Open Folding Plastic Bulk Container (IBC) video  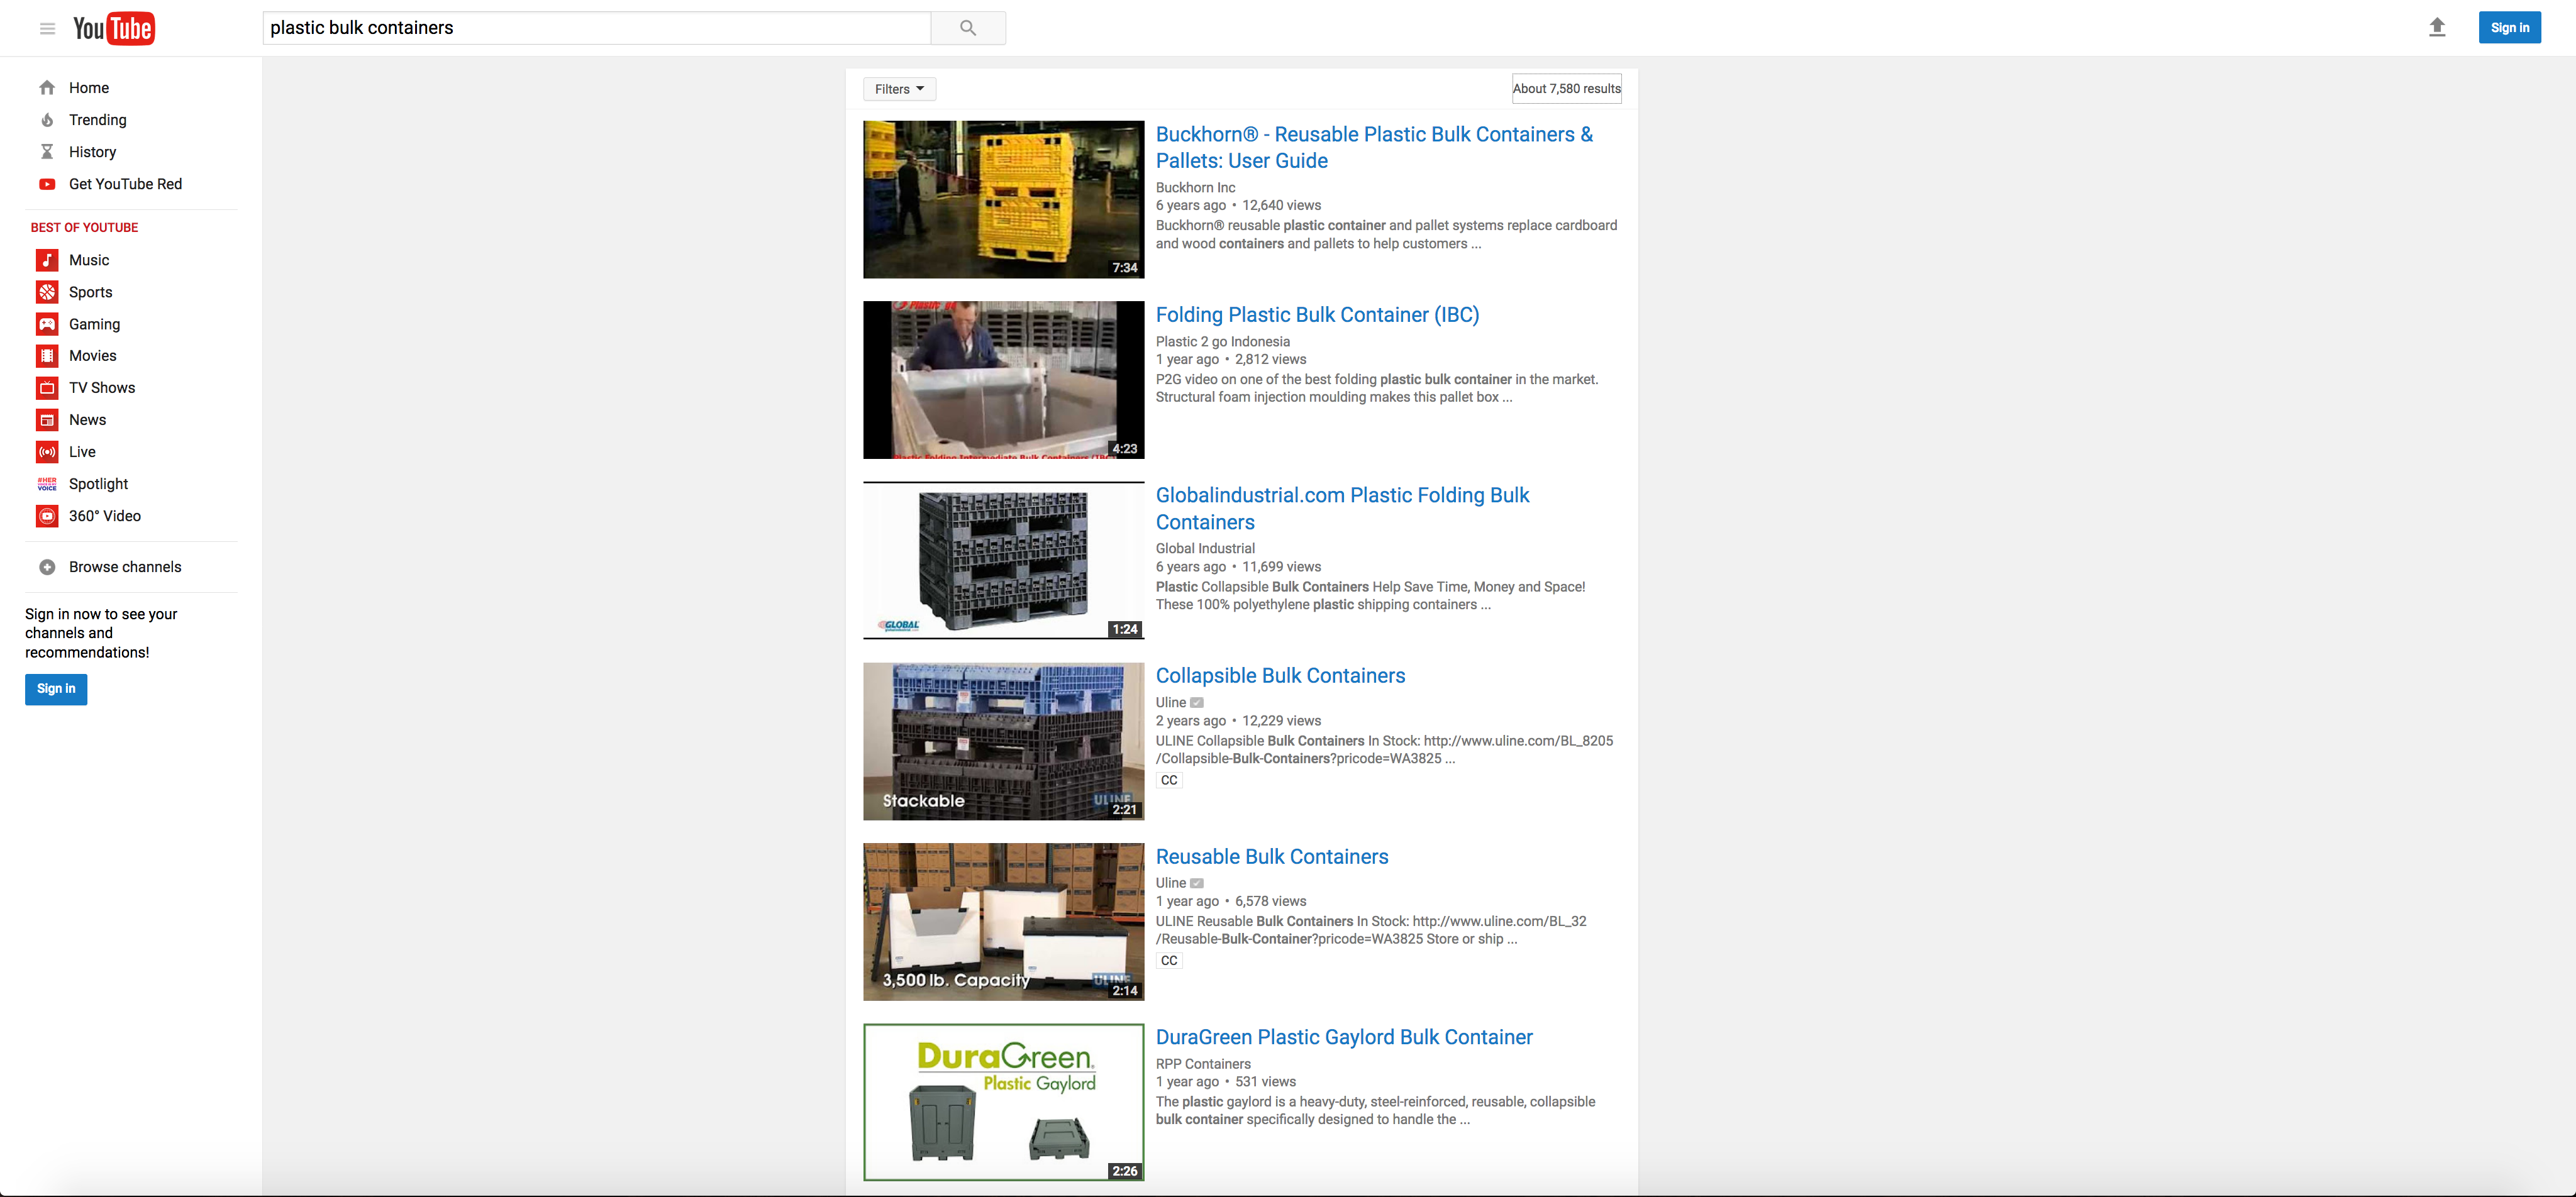(x=1317, y=315)
